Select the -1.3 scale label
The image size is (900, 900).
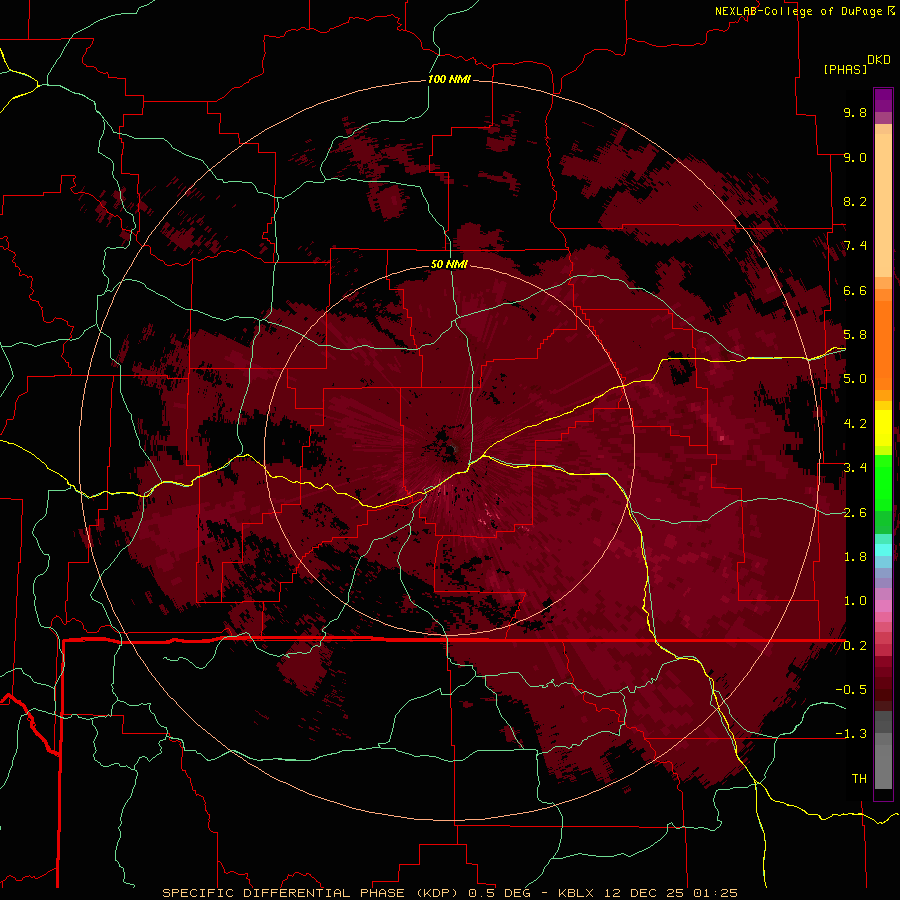click(x=851, y=734)
